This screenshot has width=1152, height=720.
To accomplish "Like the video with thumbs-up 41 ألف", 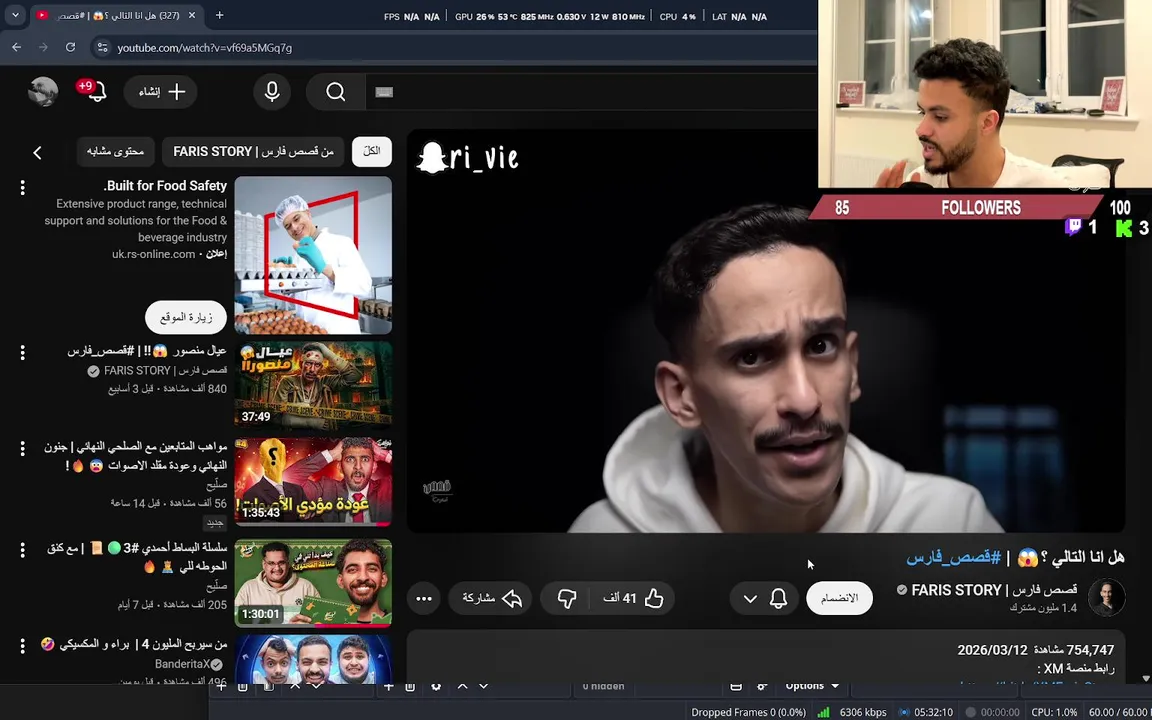I will click(x=632, y=599).
